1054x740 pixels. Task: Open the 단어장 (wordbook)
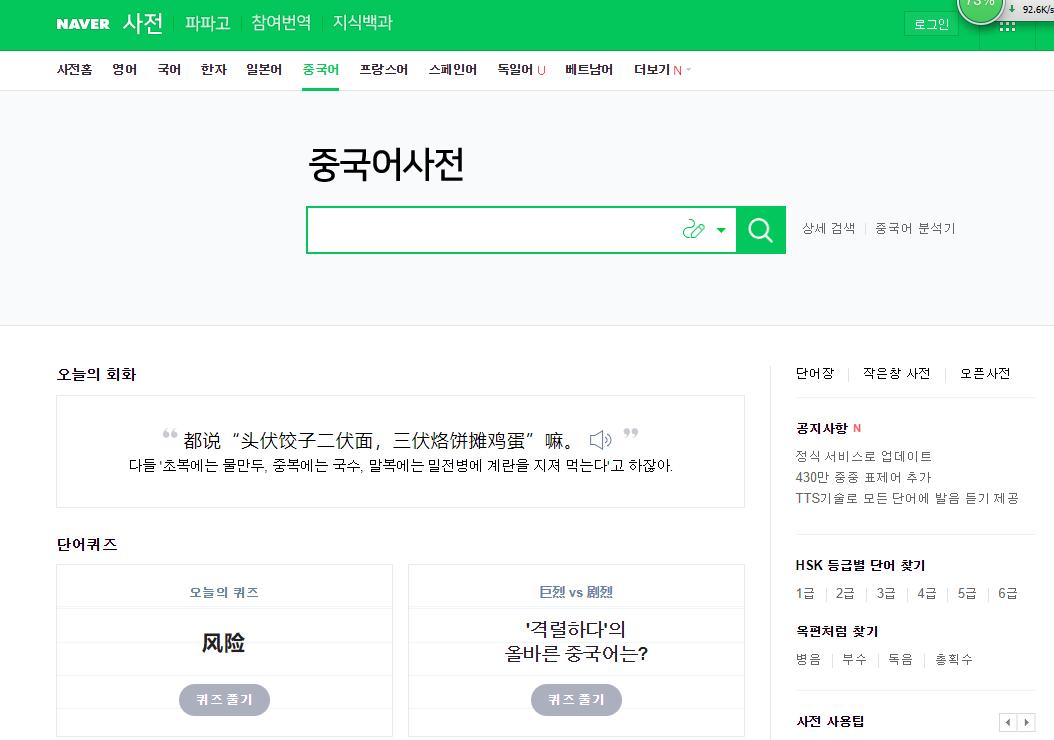tap(818, 372)
